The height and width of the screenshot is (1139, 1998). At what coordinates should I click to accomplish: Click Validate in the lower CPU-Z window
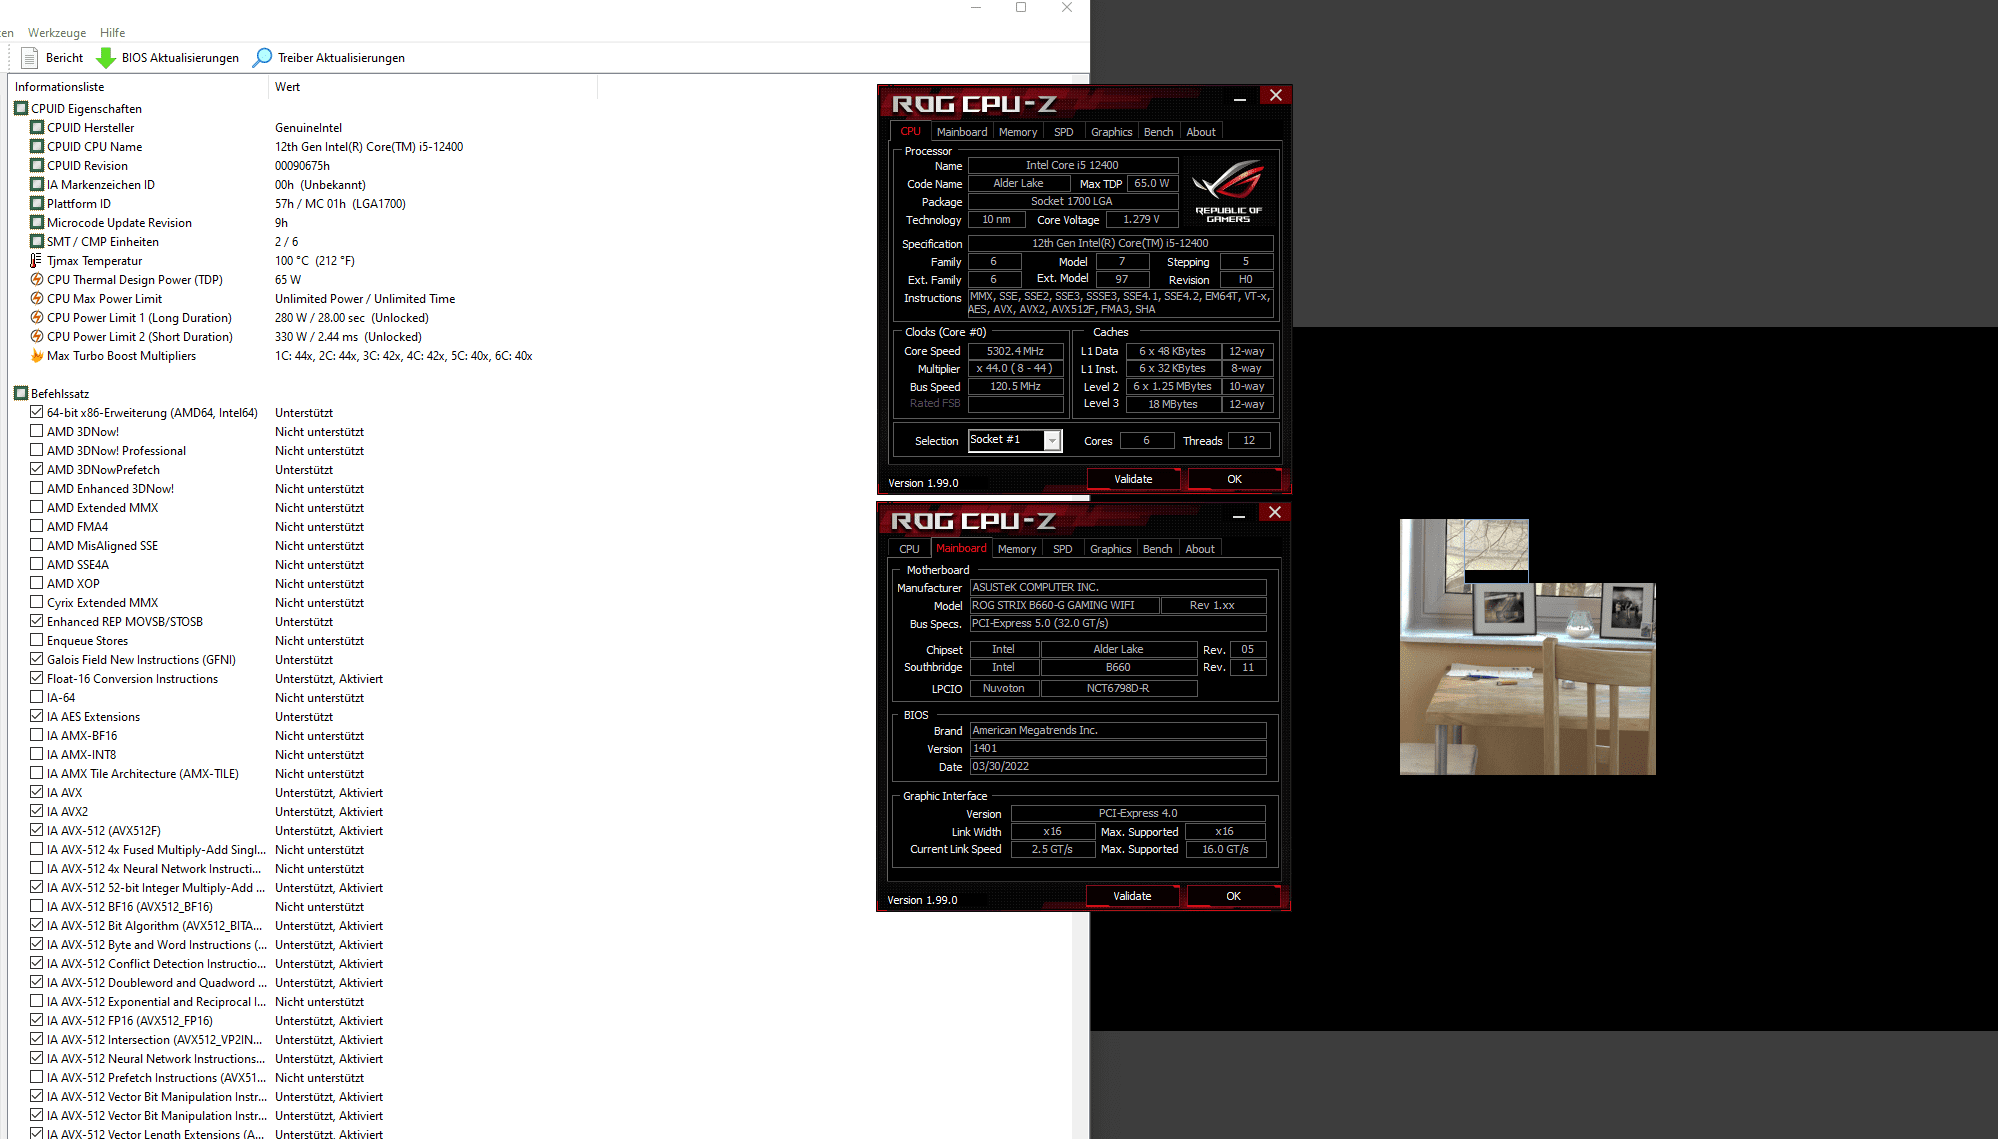[1132, 896]
